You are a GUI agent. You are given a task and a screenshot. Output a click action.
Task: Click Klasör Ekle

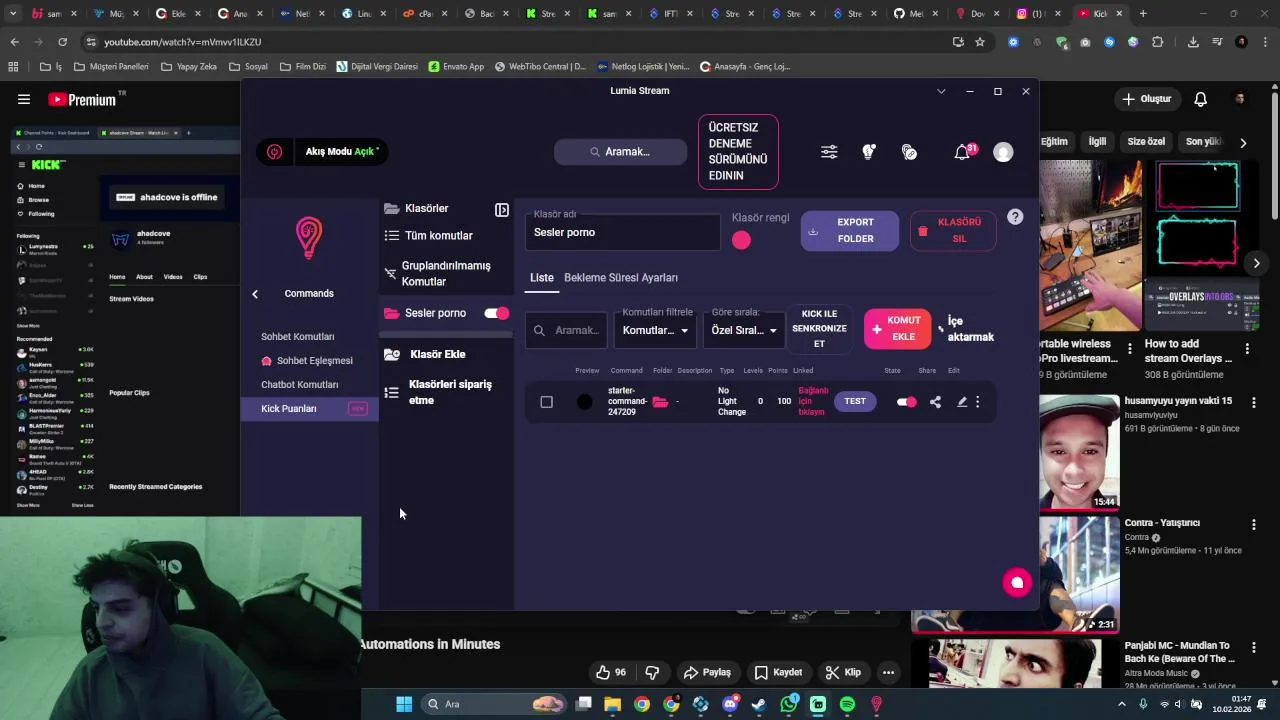437,355
